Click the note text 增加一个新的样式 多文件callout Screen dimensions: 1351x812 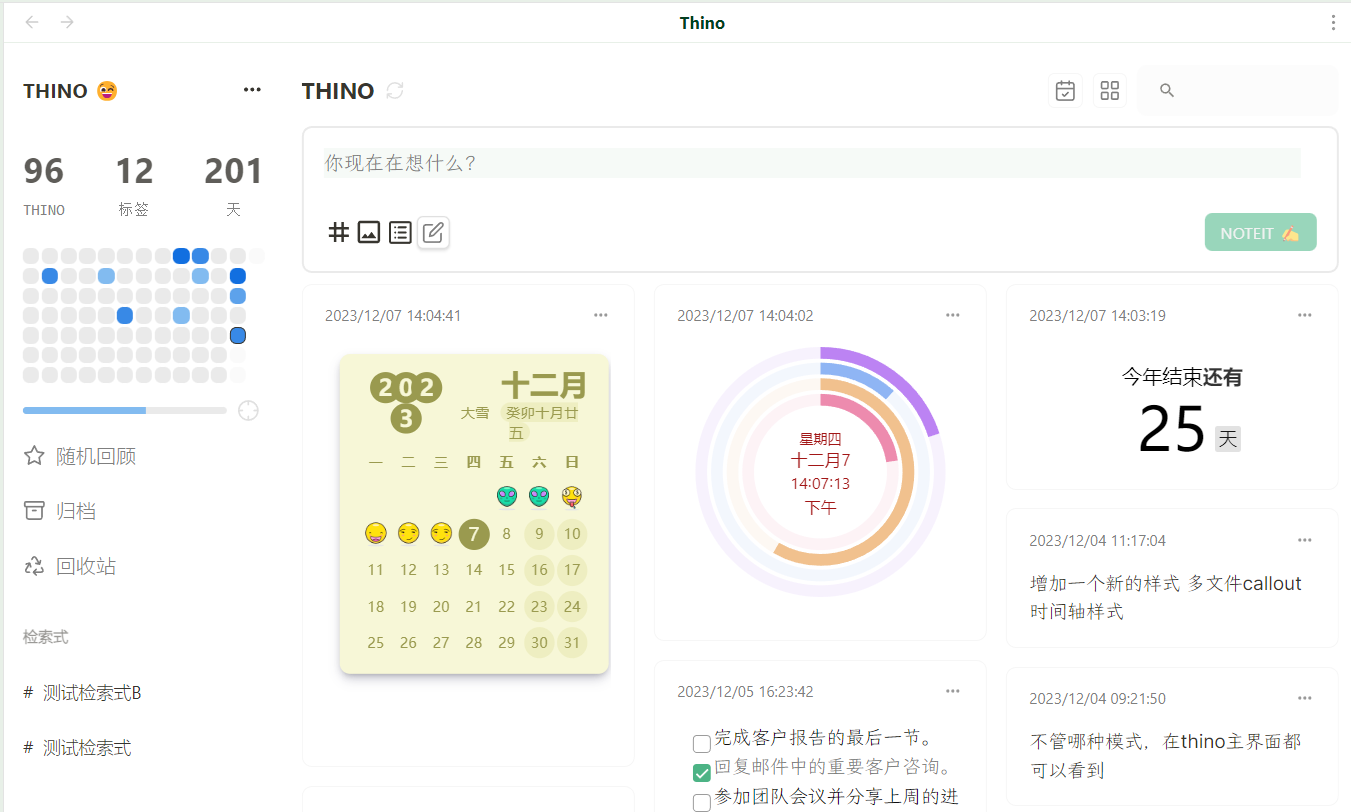coord(1166,584)
